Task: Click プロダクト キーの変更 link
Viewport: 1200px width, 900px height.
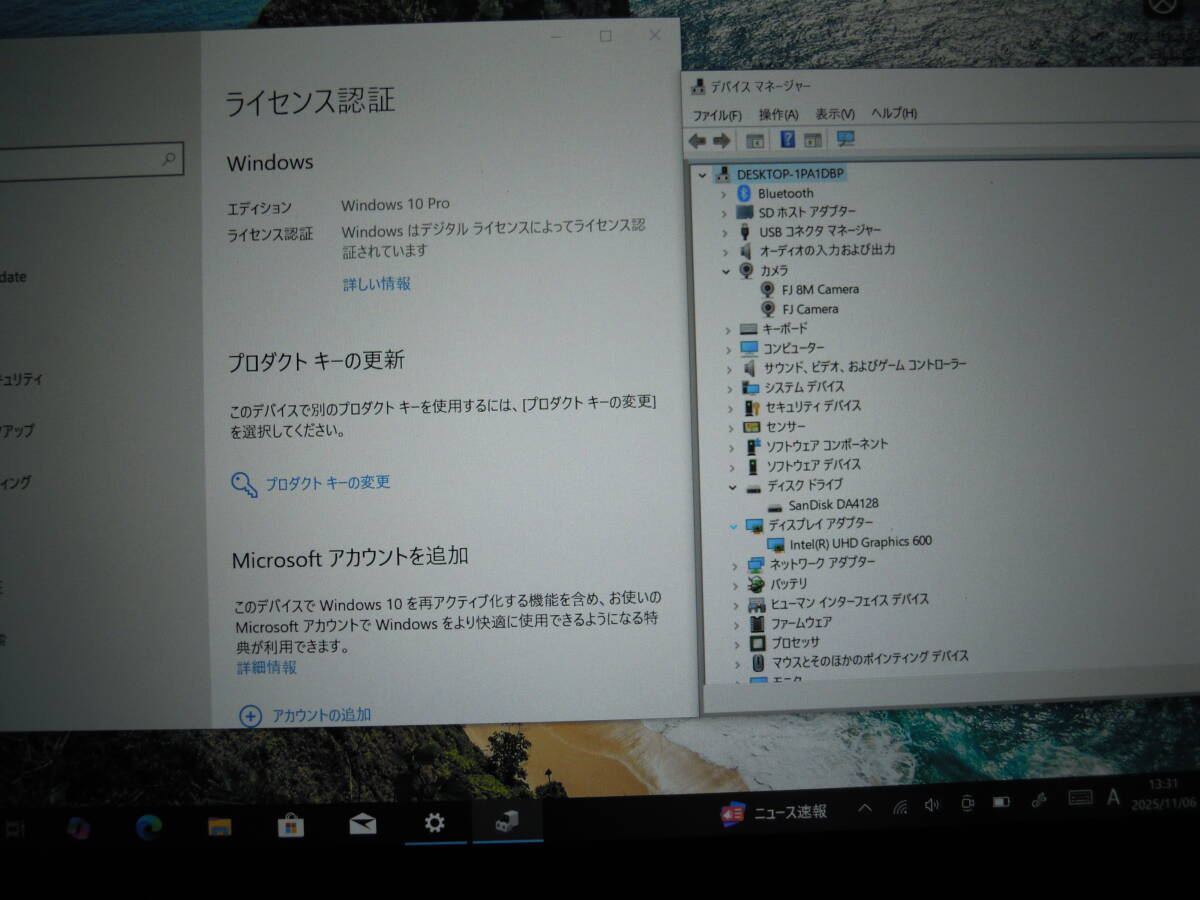Action: tap(328, 483)
